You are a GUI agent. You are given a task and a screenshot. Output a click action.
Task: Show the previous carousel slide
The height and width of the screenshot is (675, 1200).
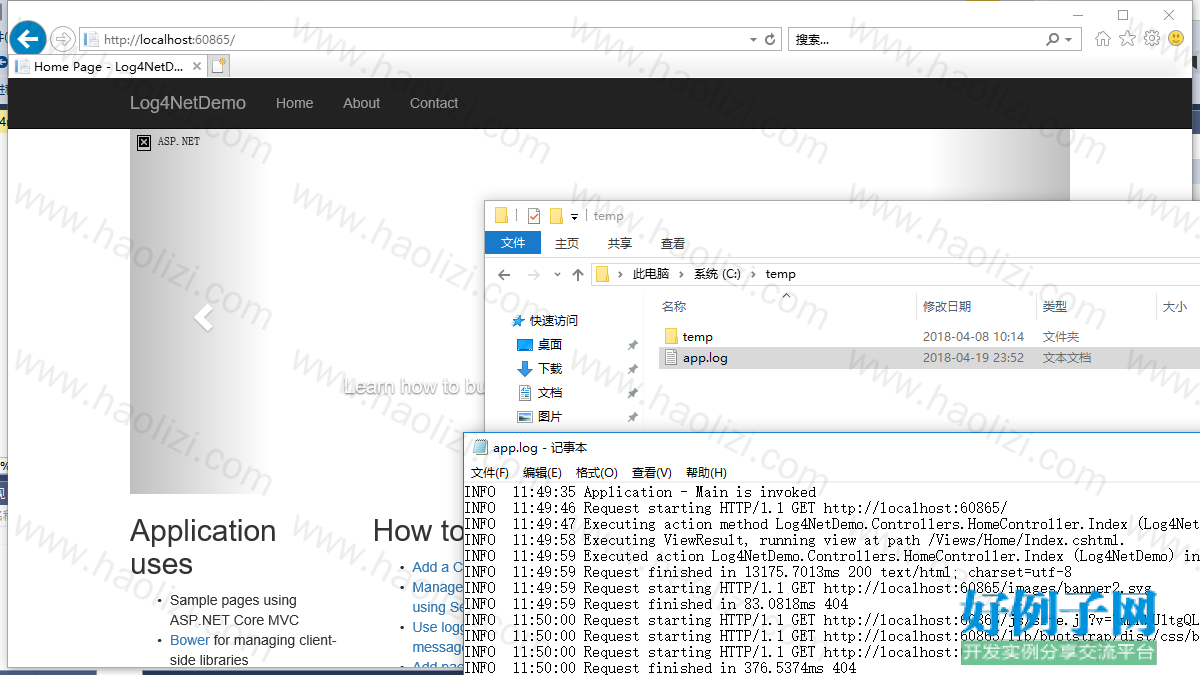203,319
